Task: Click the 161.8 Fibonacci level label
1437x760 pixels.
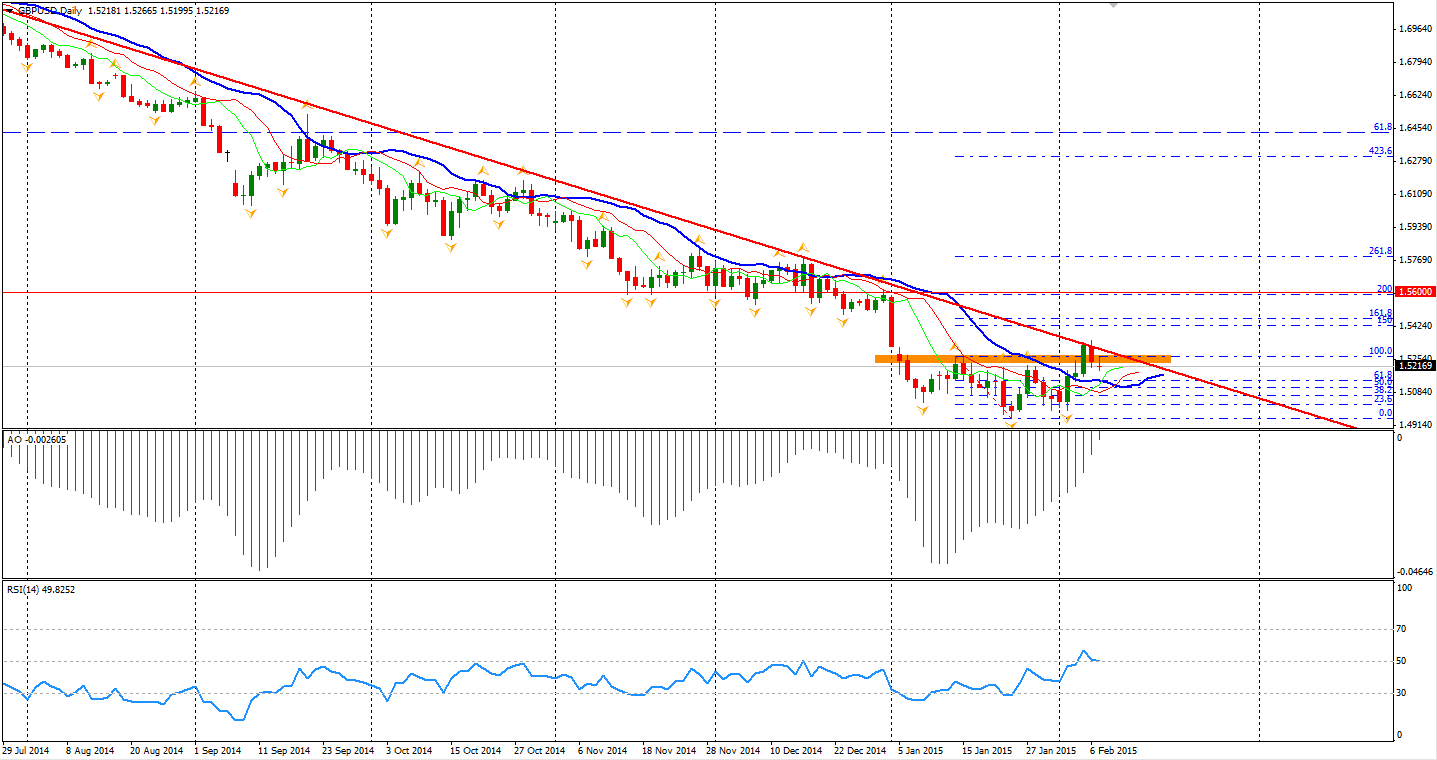Action: coord(1380,313)
